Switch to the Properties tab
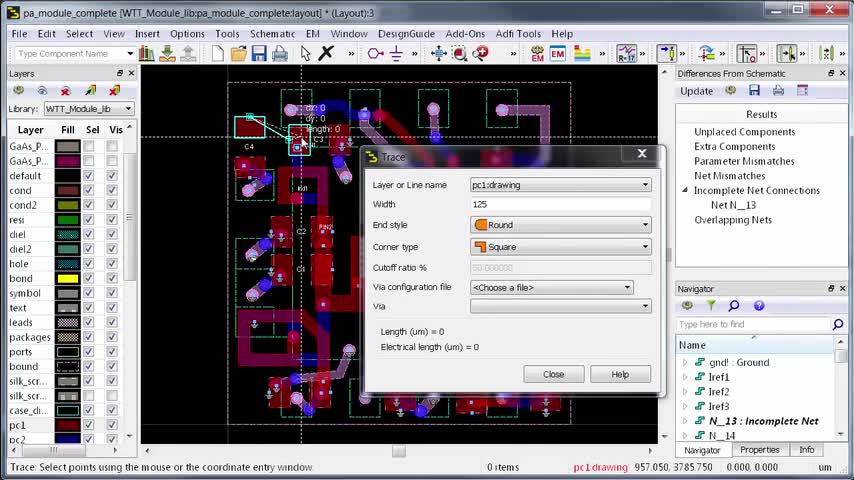 tap(759, 450)
